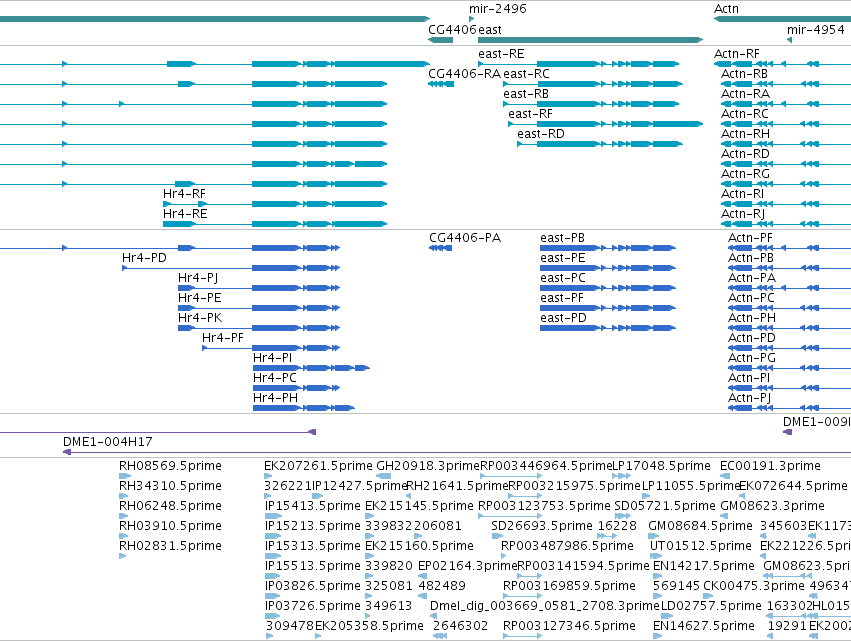Click the GH20918.3prime cDNA label

click(x=428, y=466)
